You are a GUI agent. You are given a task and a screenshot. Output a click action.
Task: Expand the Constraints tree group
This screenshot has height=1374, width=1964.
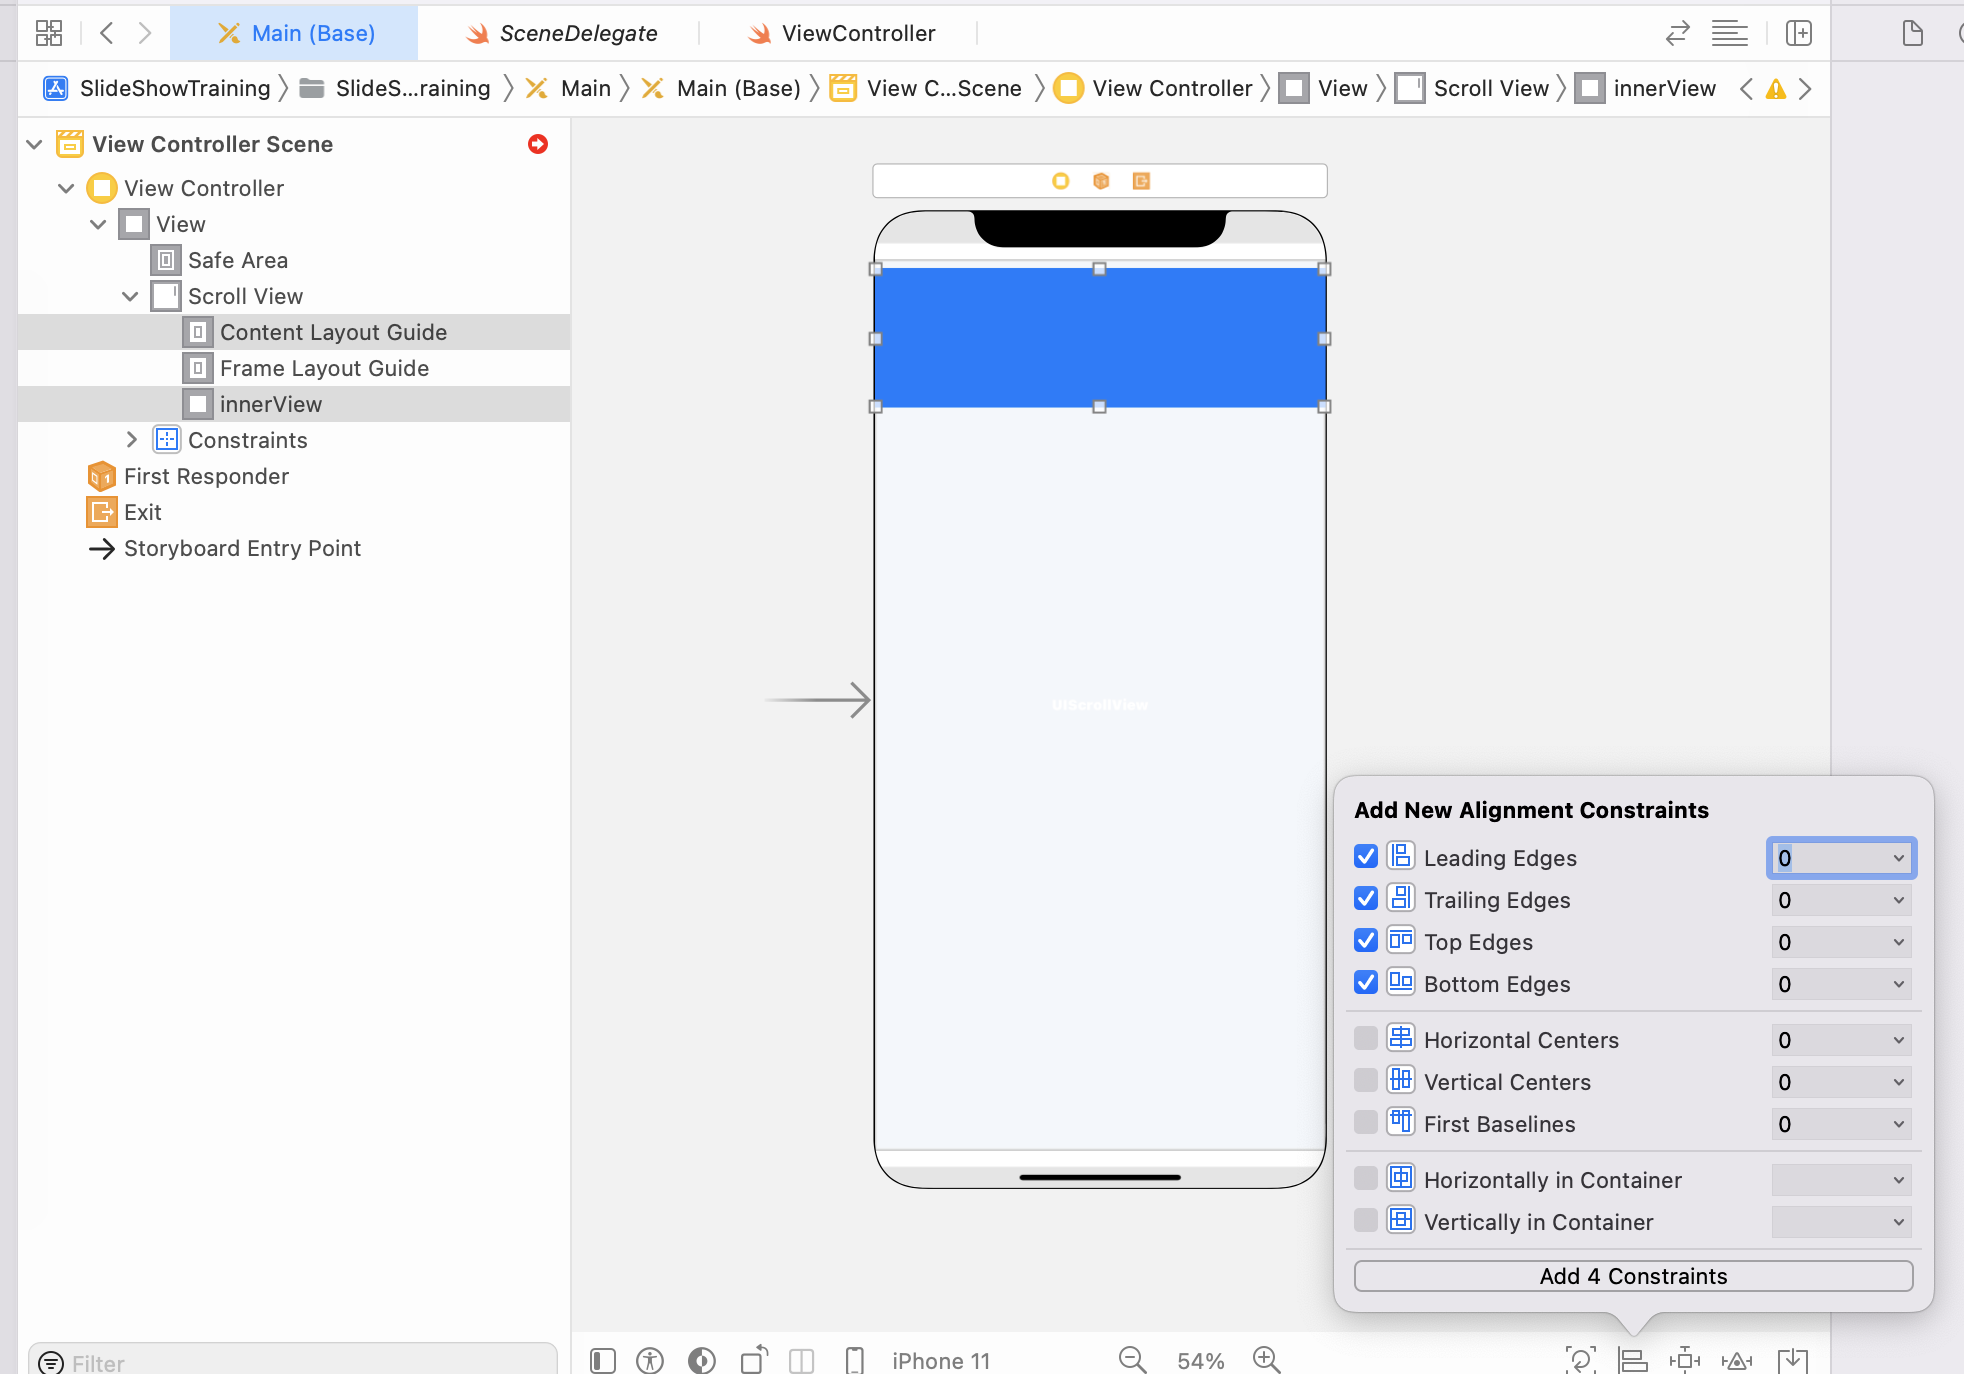[131, 440]
